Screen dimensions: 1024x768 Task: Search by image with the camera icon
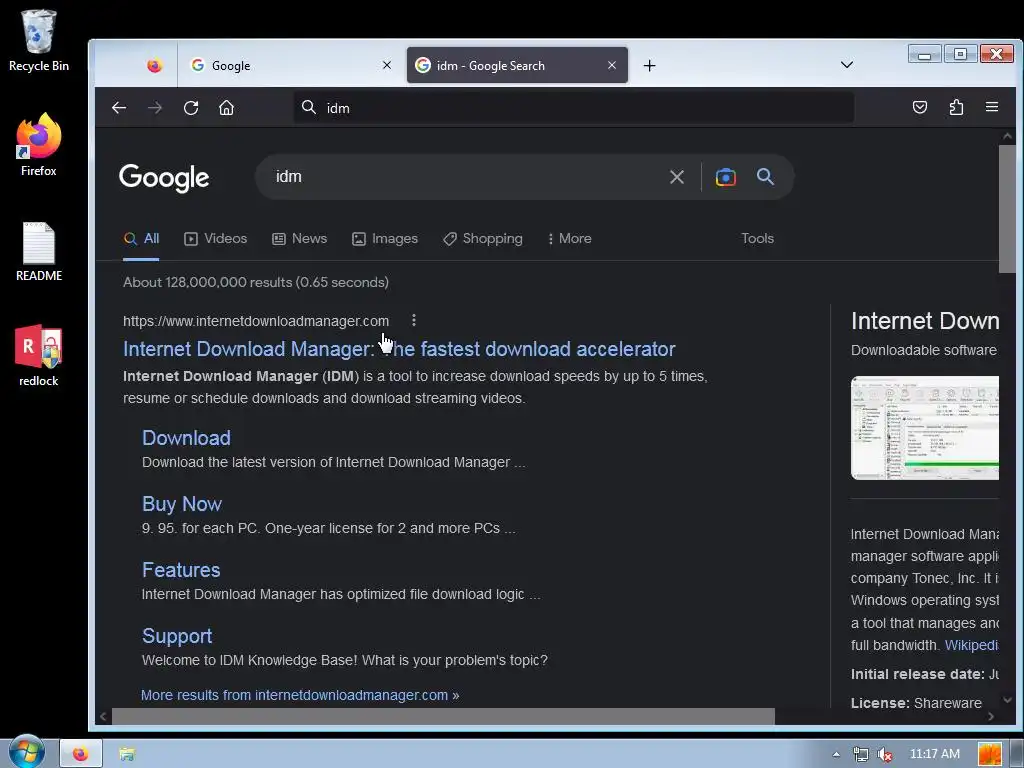726,177
